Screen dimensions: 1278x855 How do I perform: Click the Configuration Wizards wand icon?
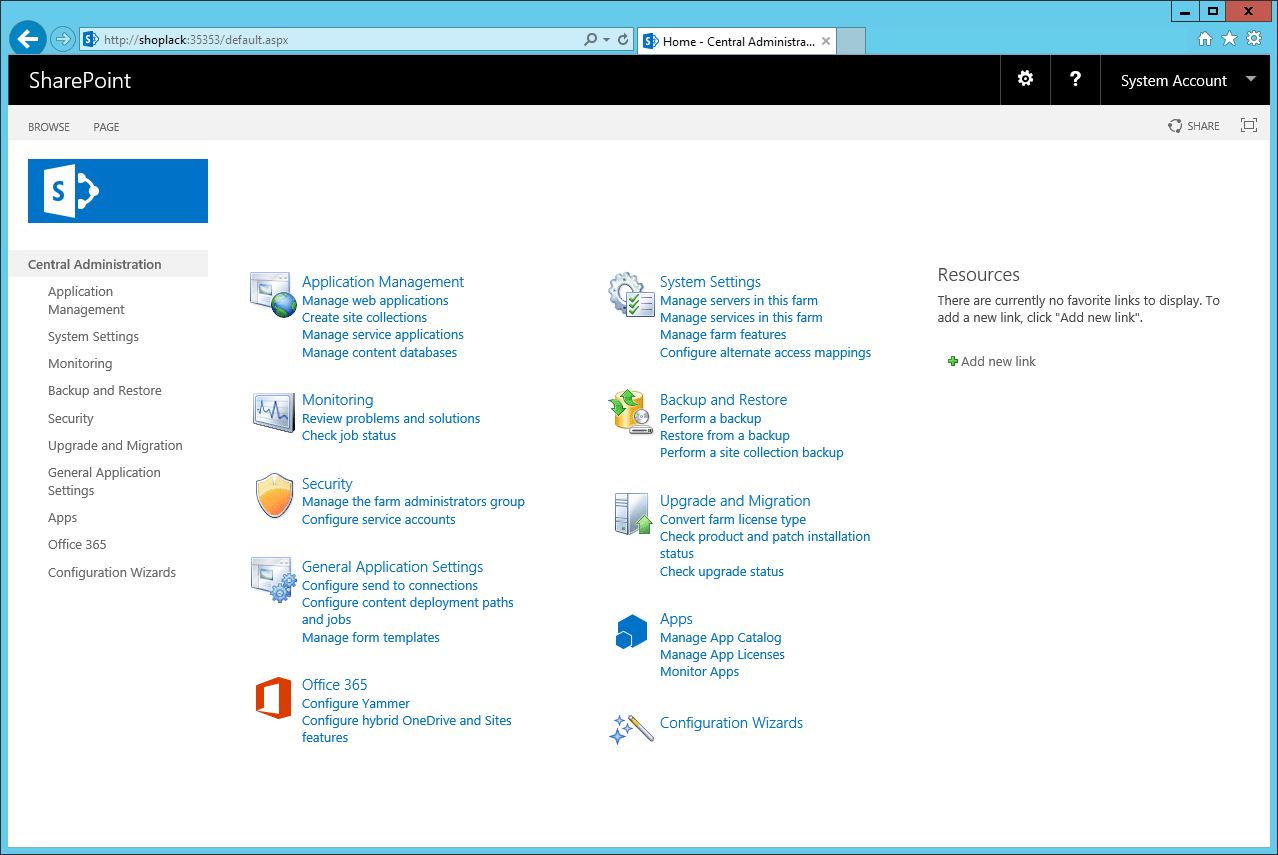pos(631,728)
